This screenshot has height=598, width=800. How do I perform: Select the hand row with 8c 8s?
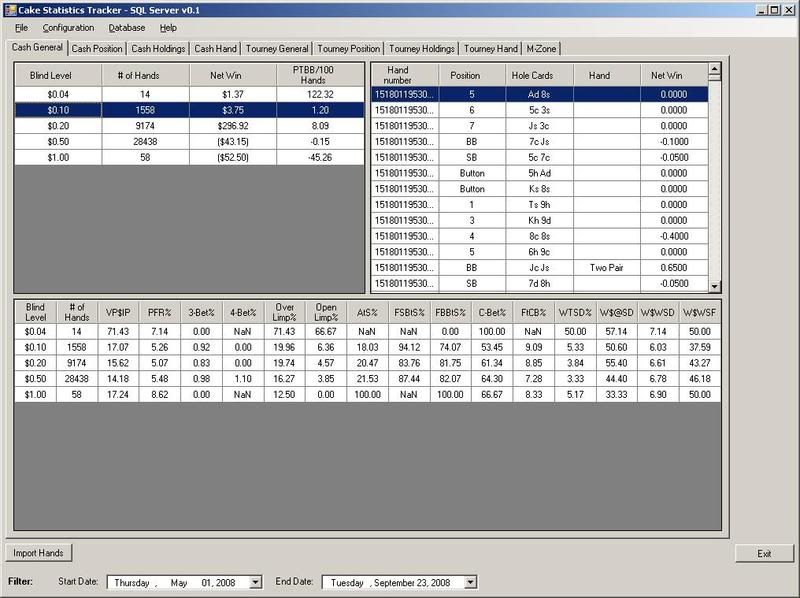[x=540, y=237]
